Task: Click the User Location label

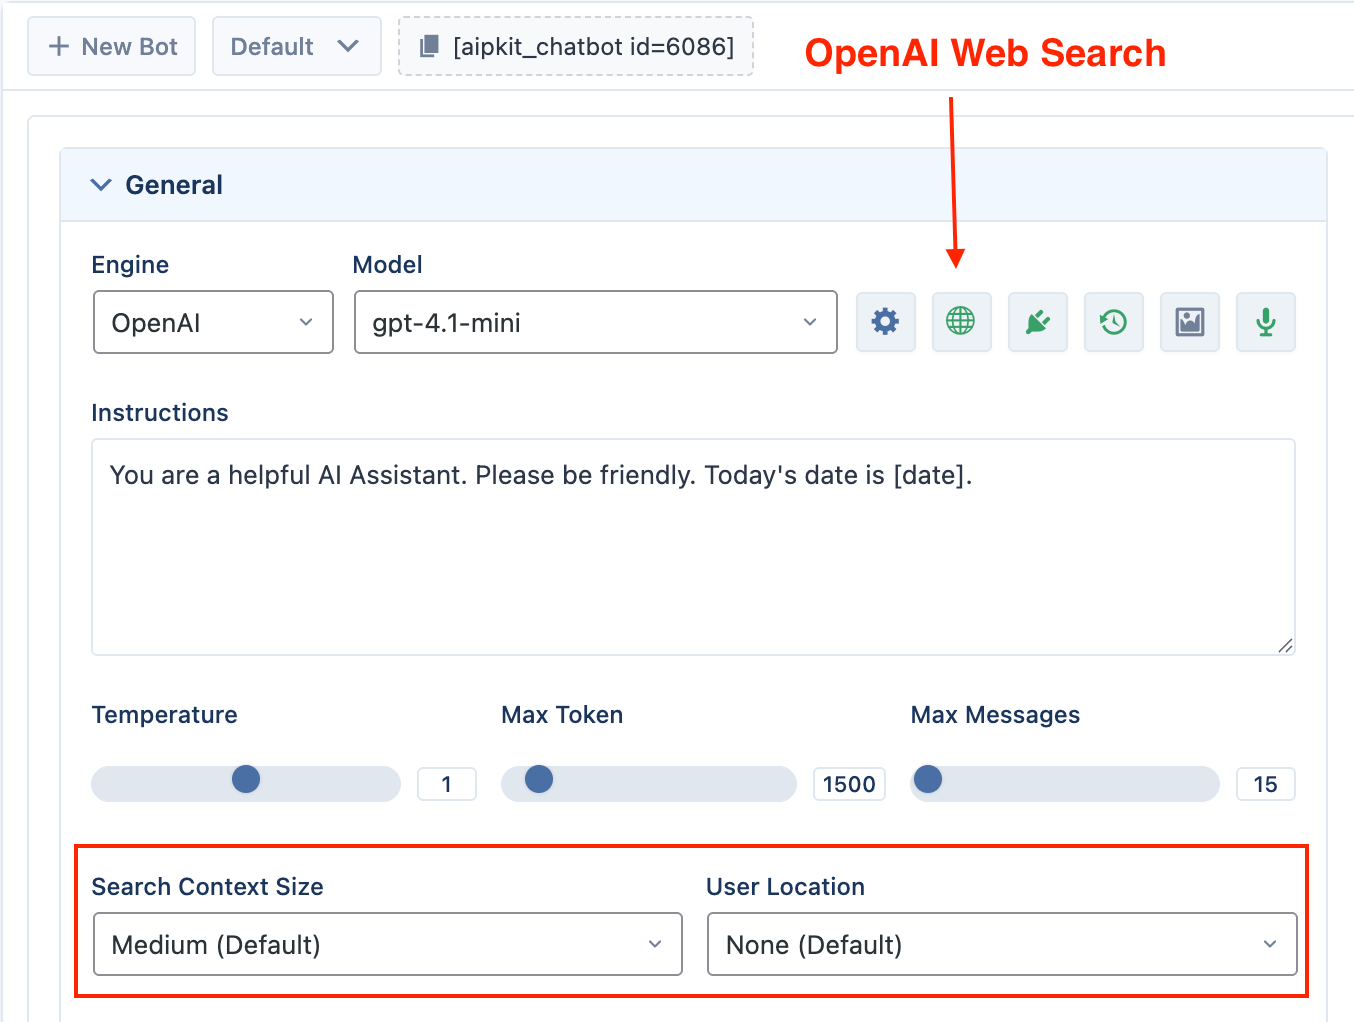Action: point(786,887)
